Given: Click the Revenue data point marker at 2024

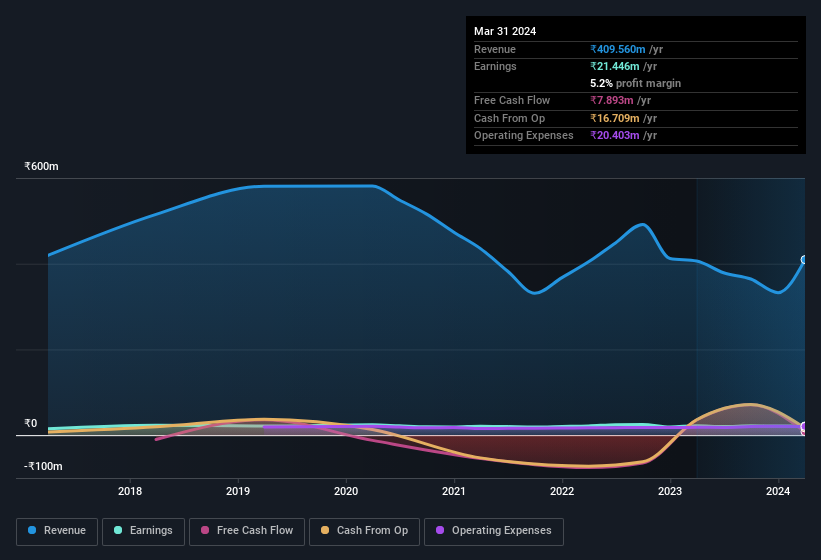Looking at the screenshot, I should click(x=805, y=260).
